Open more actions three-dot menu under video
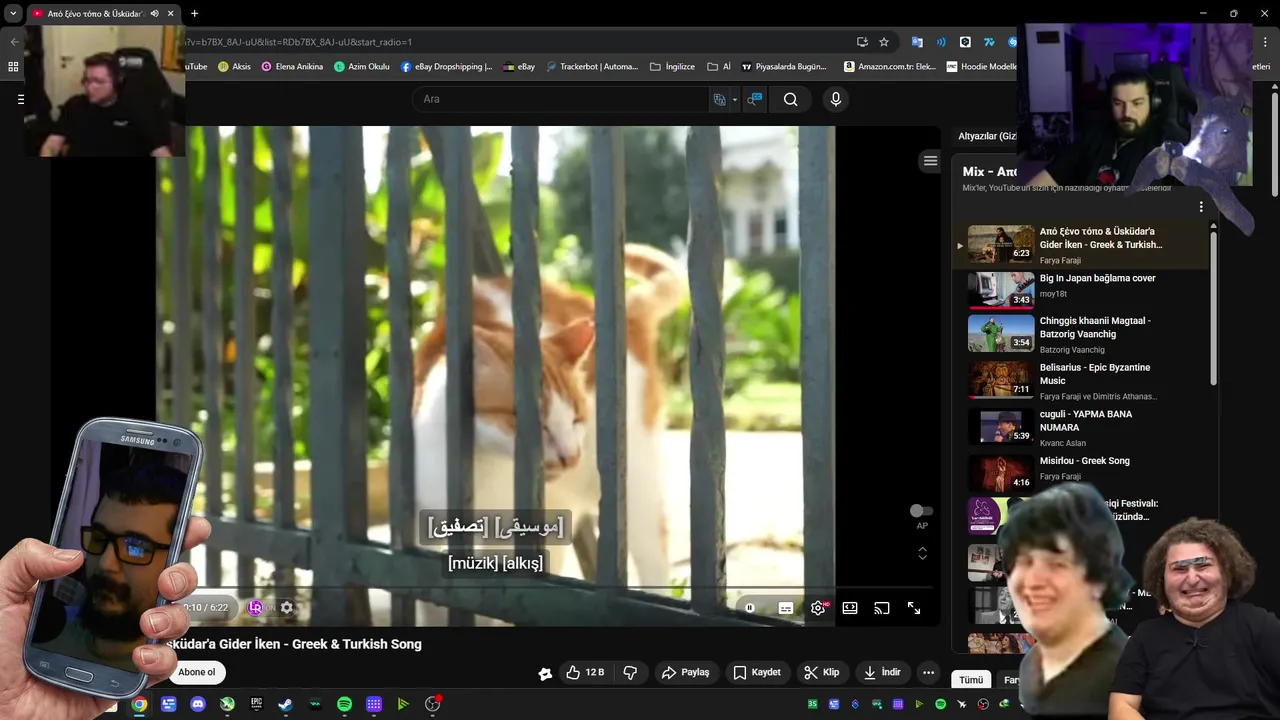The image size is (1280, 720). (929, 672)
